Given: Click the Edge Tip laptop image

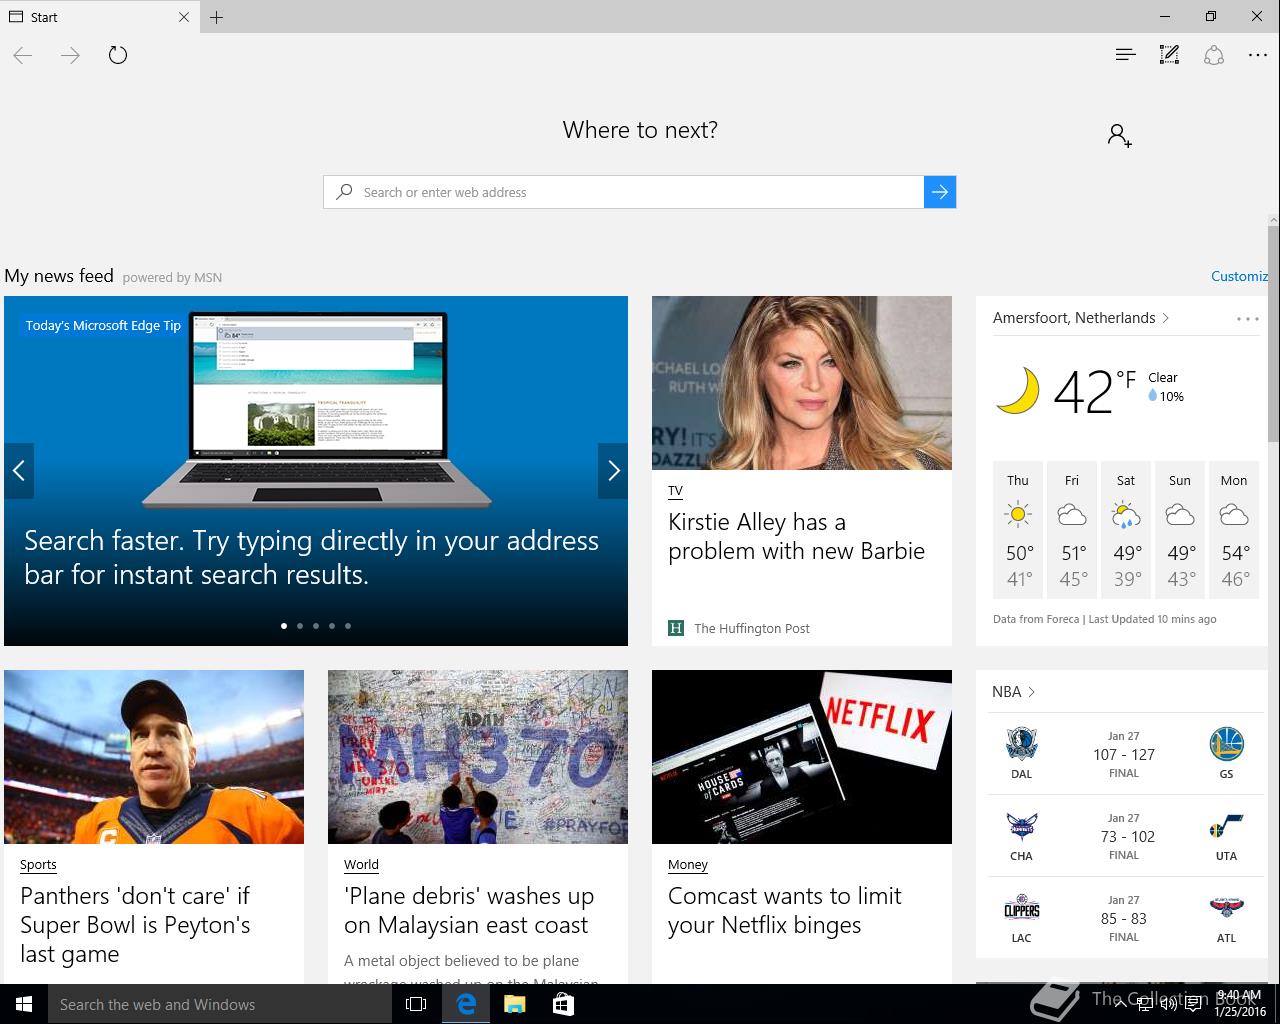Looking at the screenshot, I should tap(317, 410).
